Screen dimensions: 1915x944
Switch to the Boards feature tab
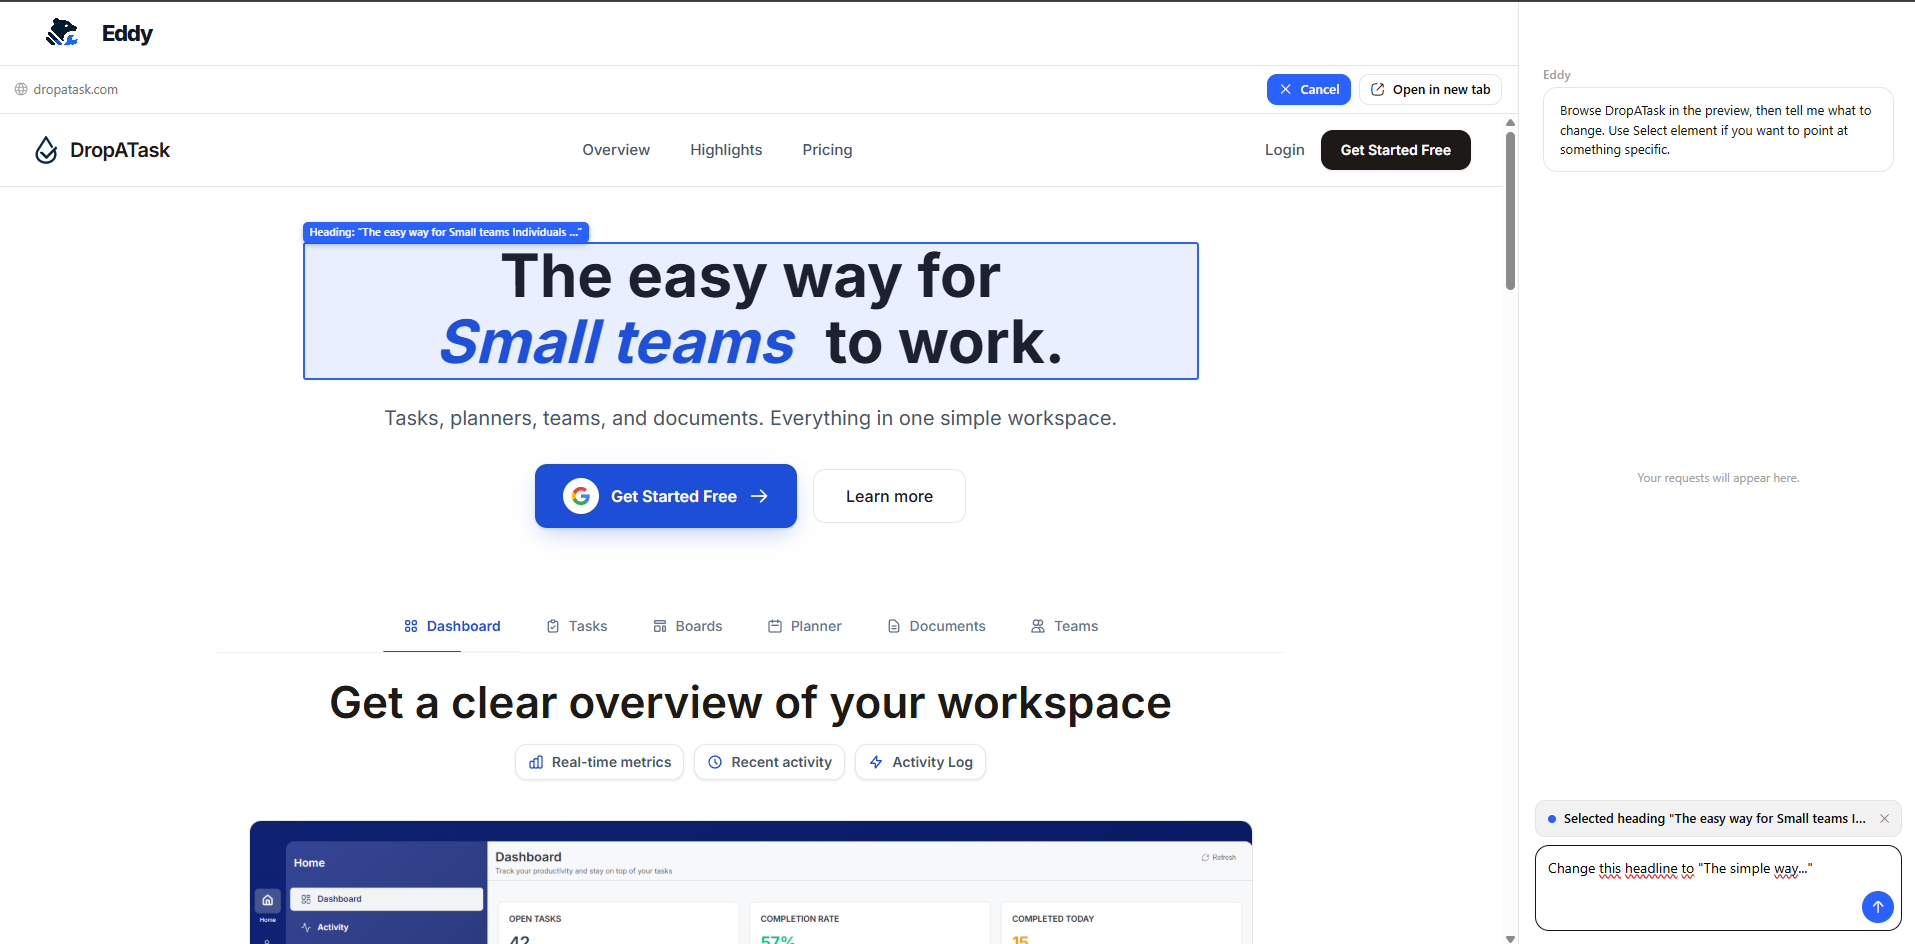[688, 626]
